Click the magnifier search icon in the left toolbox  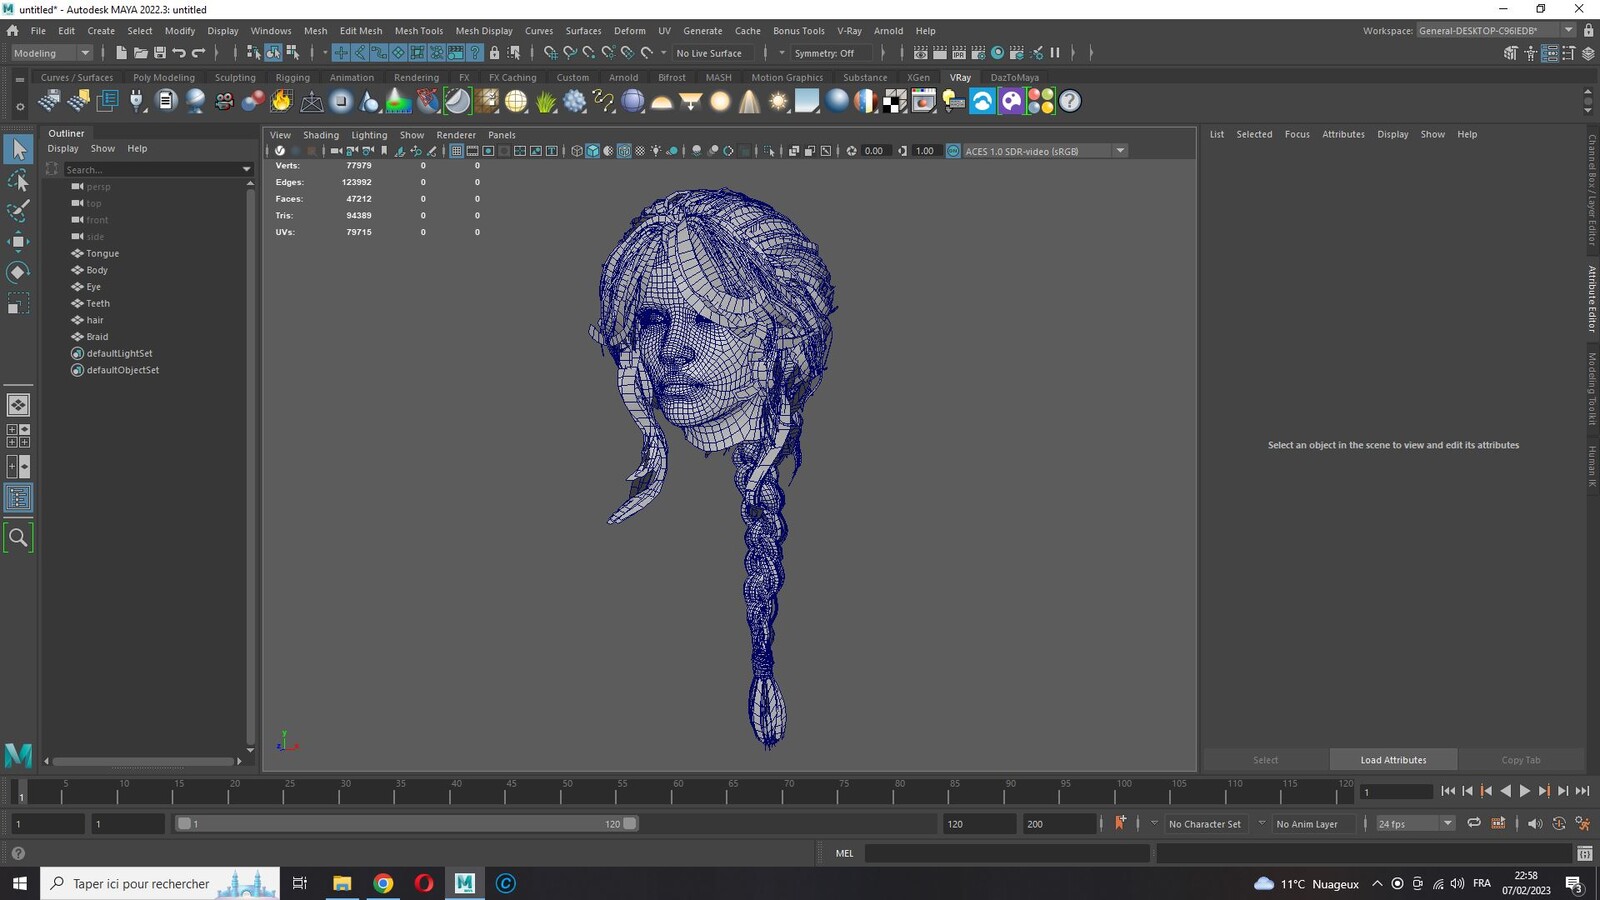click(x=18, y=537)
